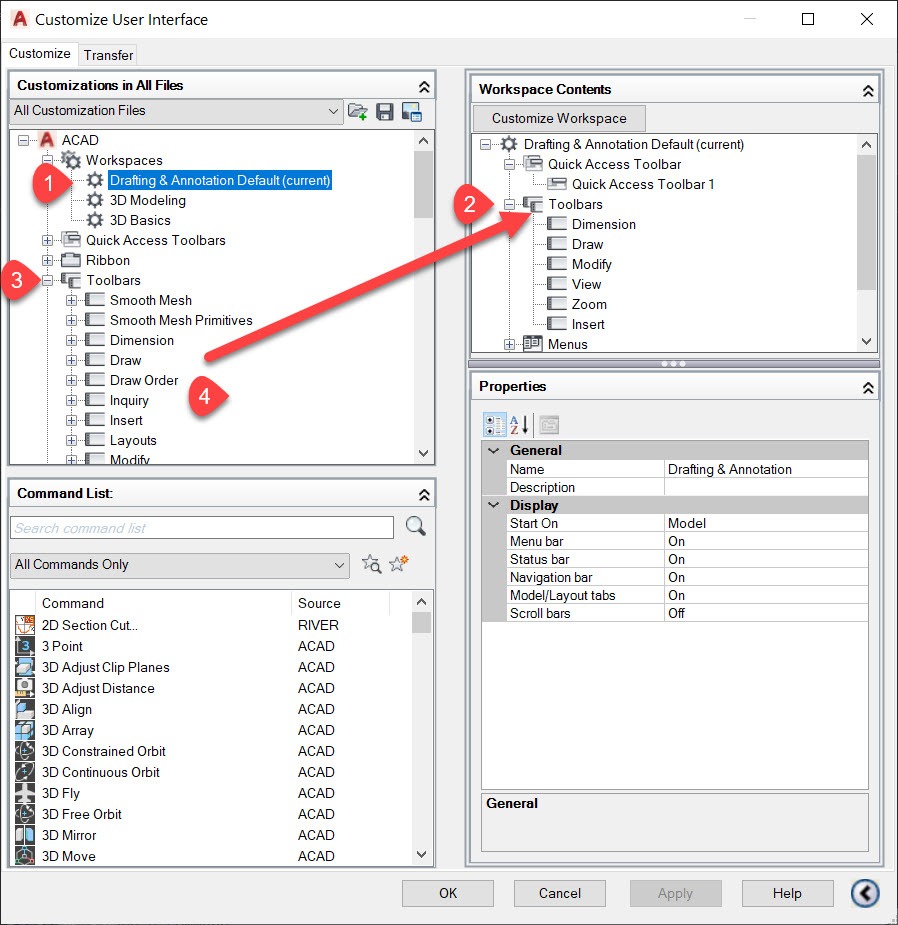The image size is (898, 925).
Task: Expand the Quick Access Toolbars node in left tree
Action: [47, 240]
